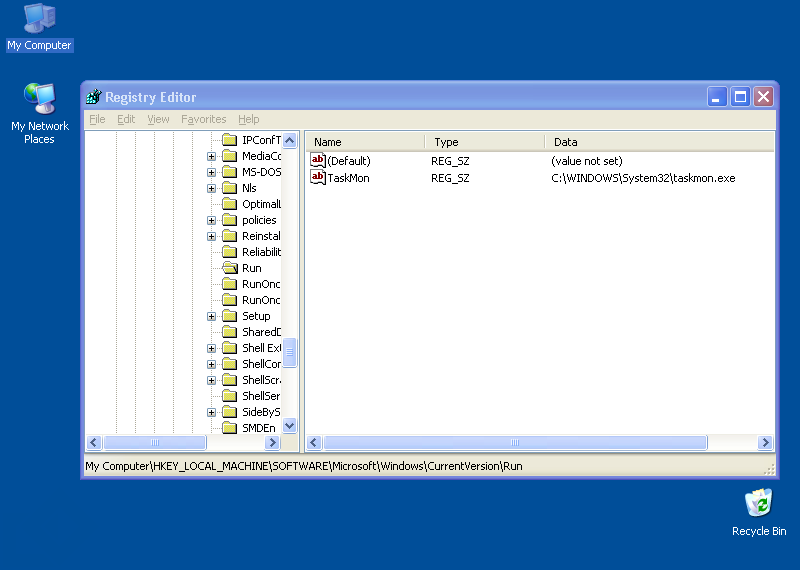
Task: Expand the MediaCc registry key
Action: coord(211,156)
